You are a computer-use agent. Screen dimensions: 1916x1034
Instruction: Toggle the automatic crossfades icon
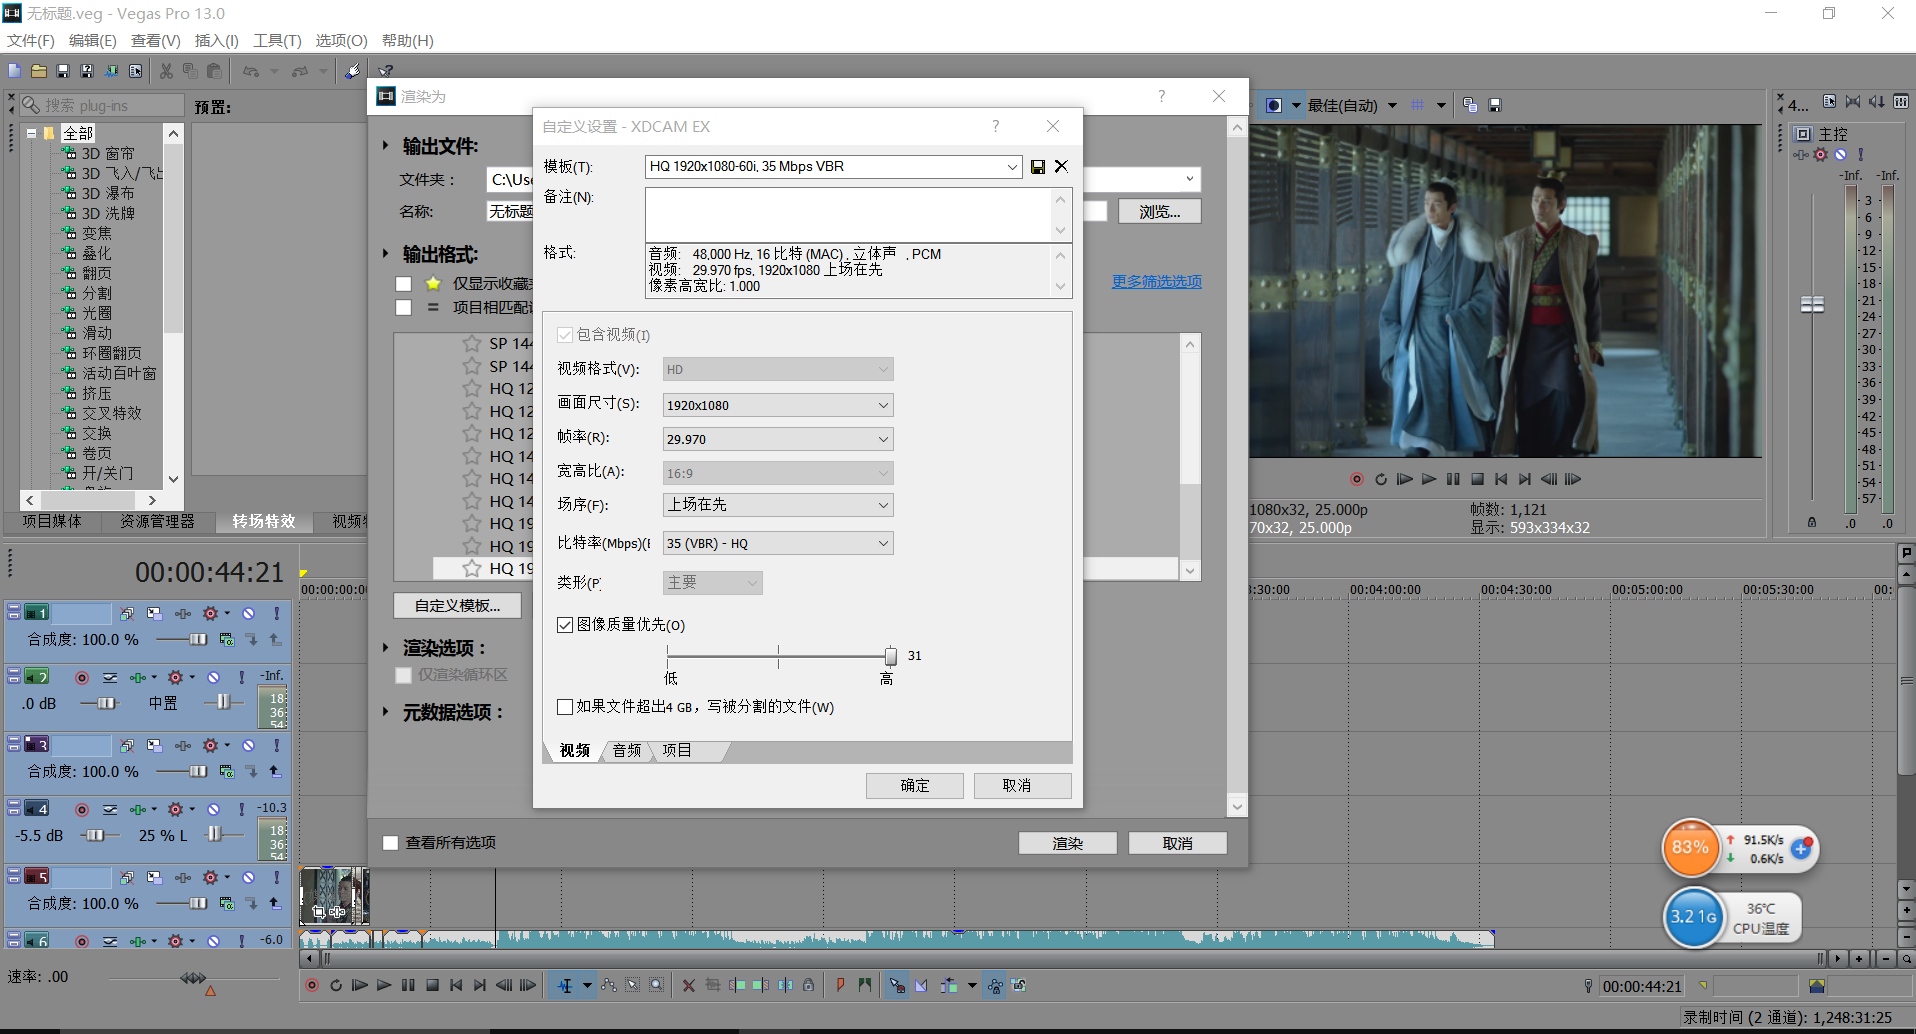(922, 985)
